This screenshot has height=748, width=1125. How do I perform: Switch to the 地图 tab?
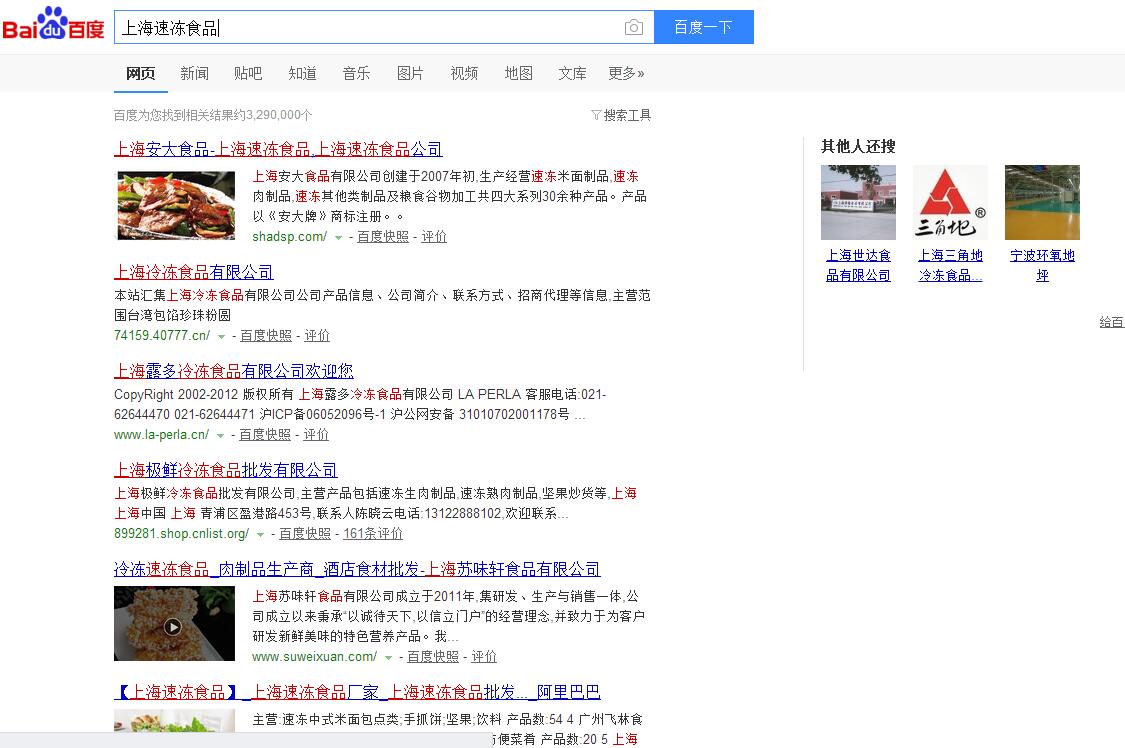(x=519, y=73)
